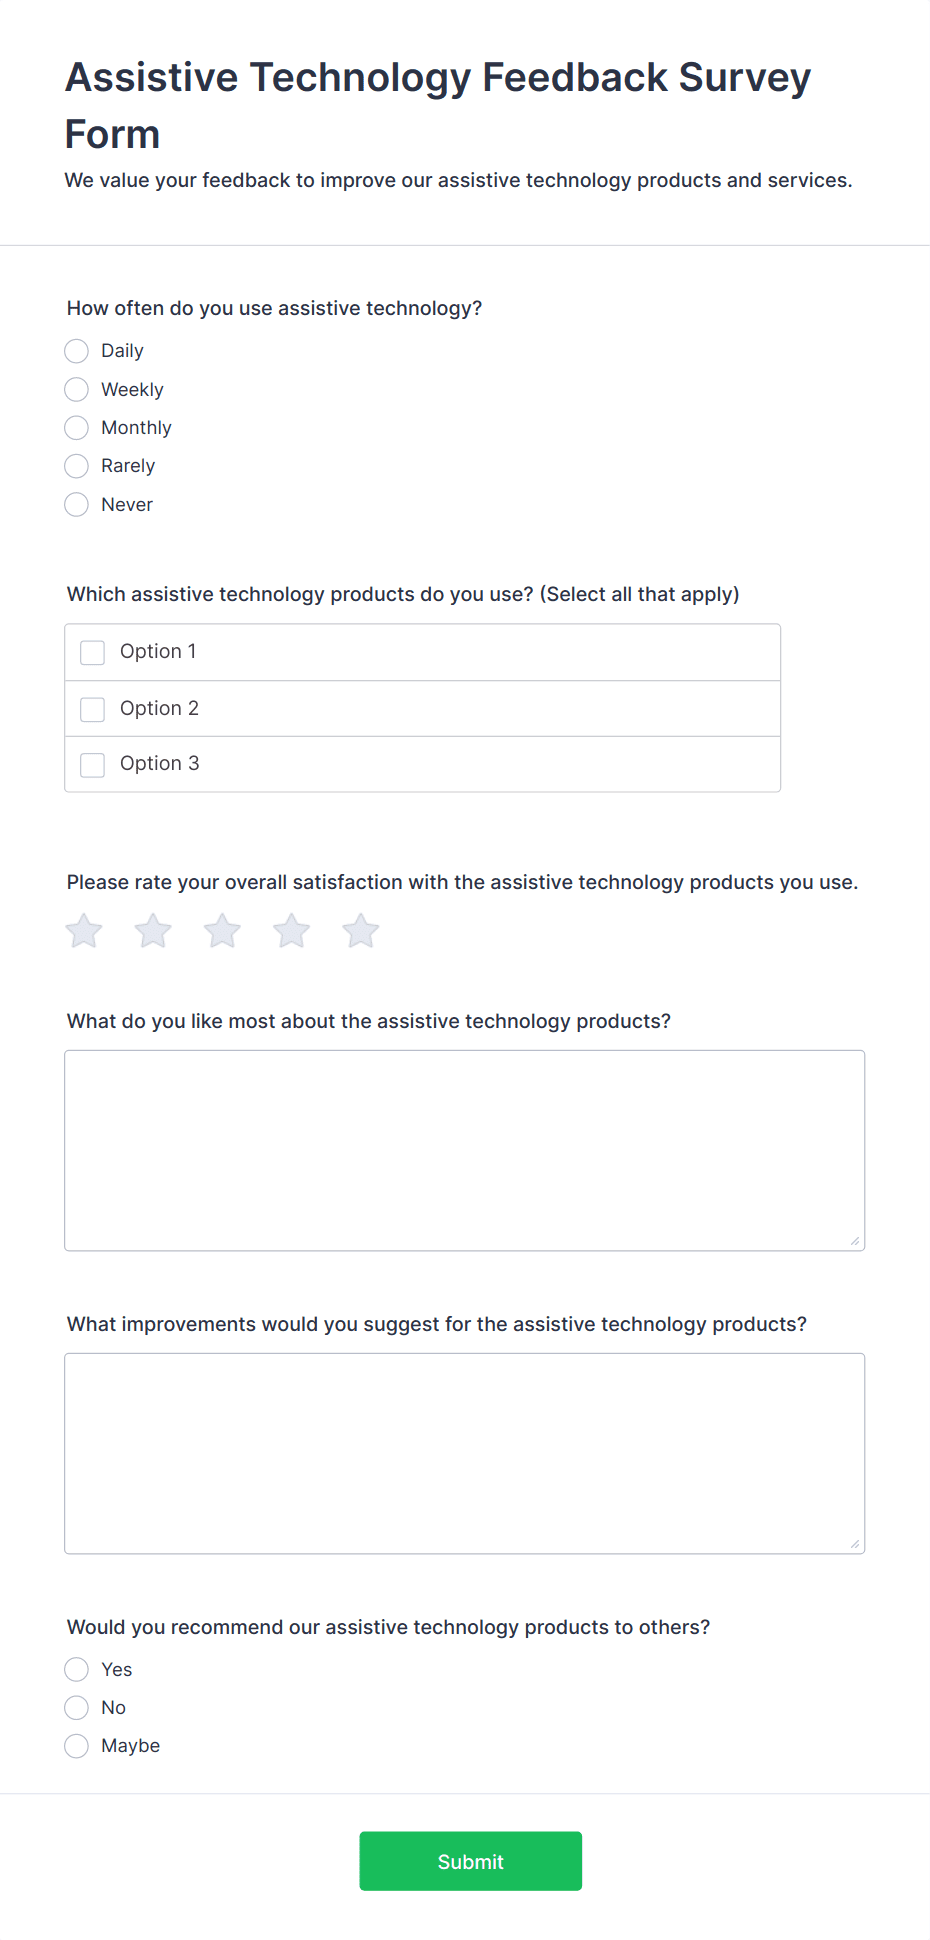Check the Option 1 checkbox
This screenshot has width=930, height=1940.
click(93, 653)
